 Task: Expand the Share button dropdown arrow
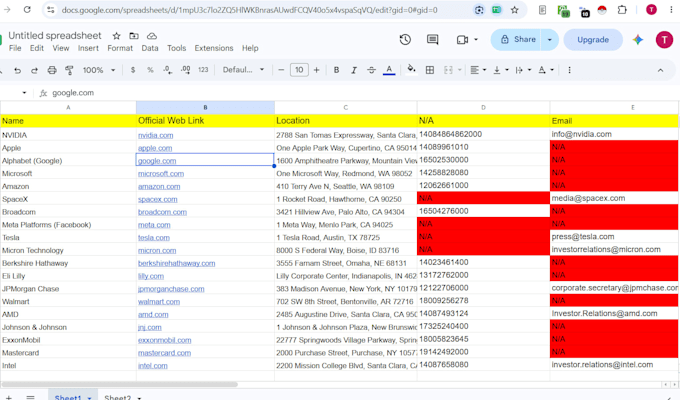(x=549, y=39)
